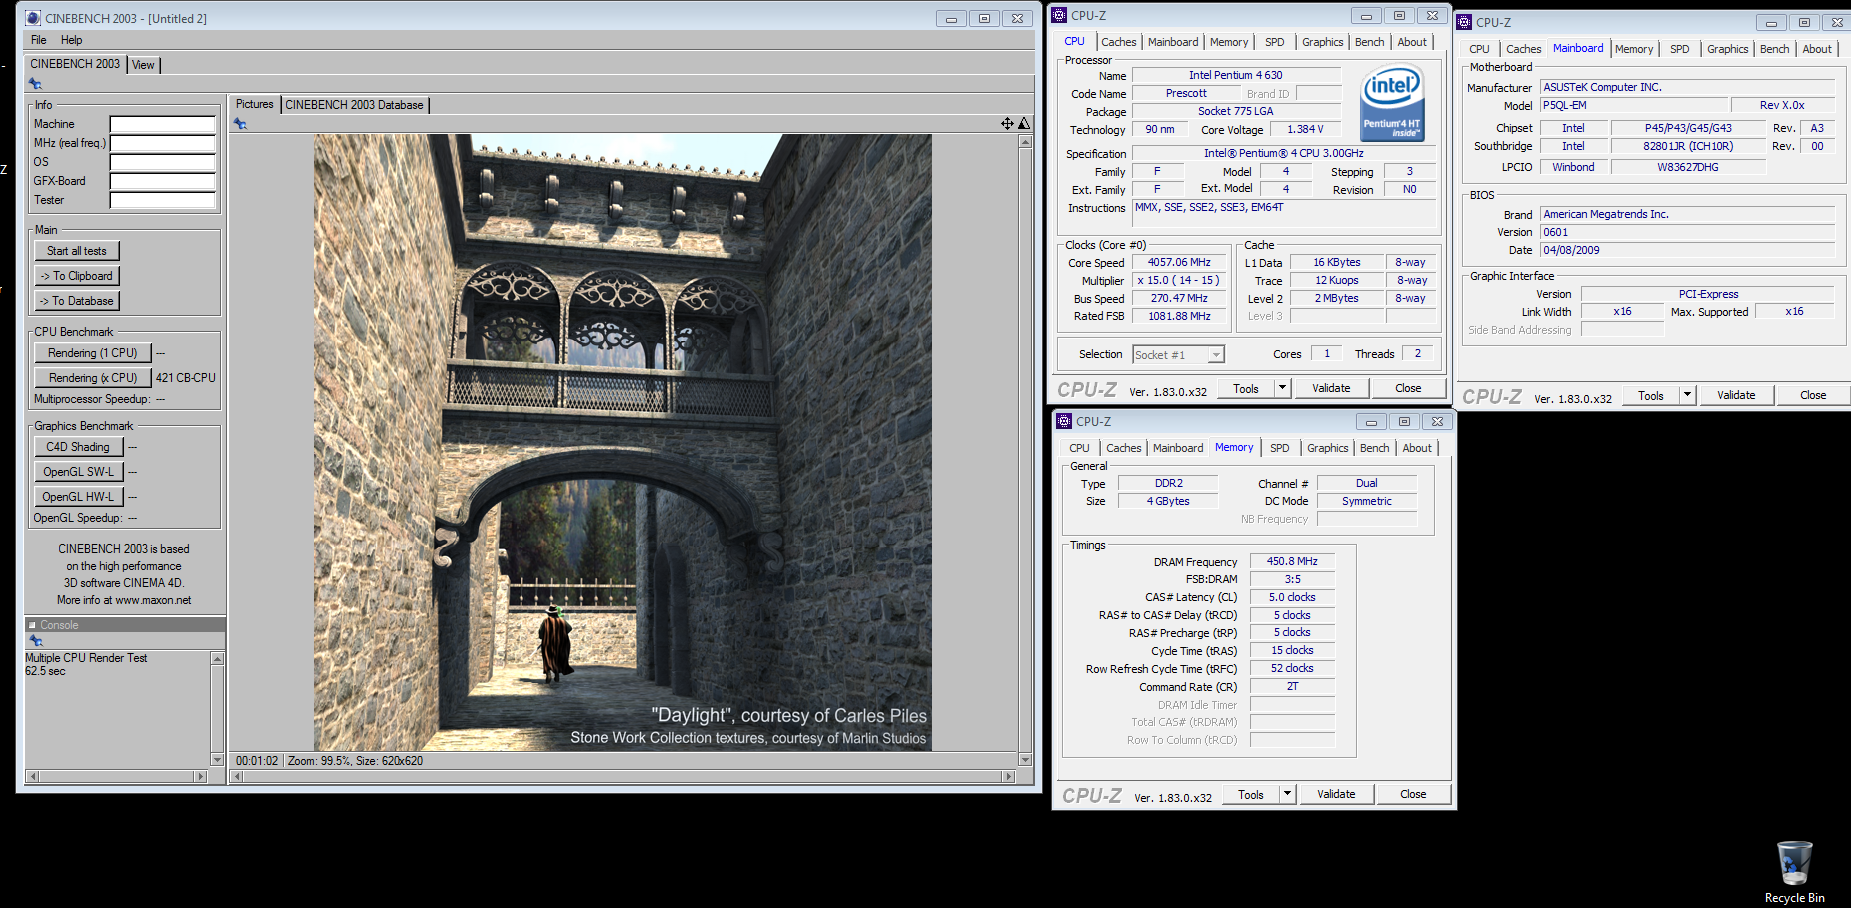Click the Start all tests button

pos(77,251)
